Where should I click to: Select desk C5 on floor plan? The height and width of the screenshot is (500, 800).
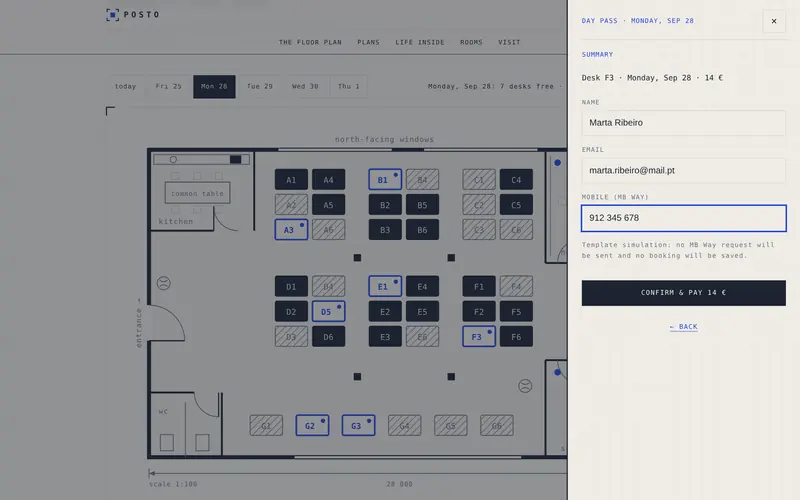tap(516, 205)
